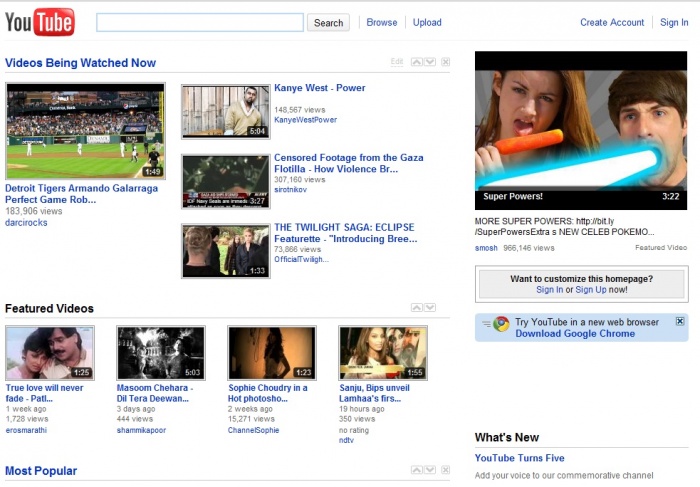Click Sign In at top right
The image size is (700, 487).
pos(674,22)
